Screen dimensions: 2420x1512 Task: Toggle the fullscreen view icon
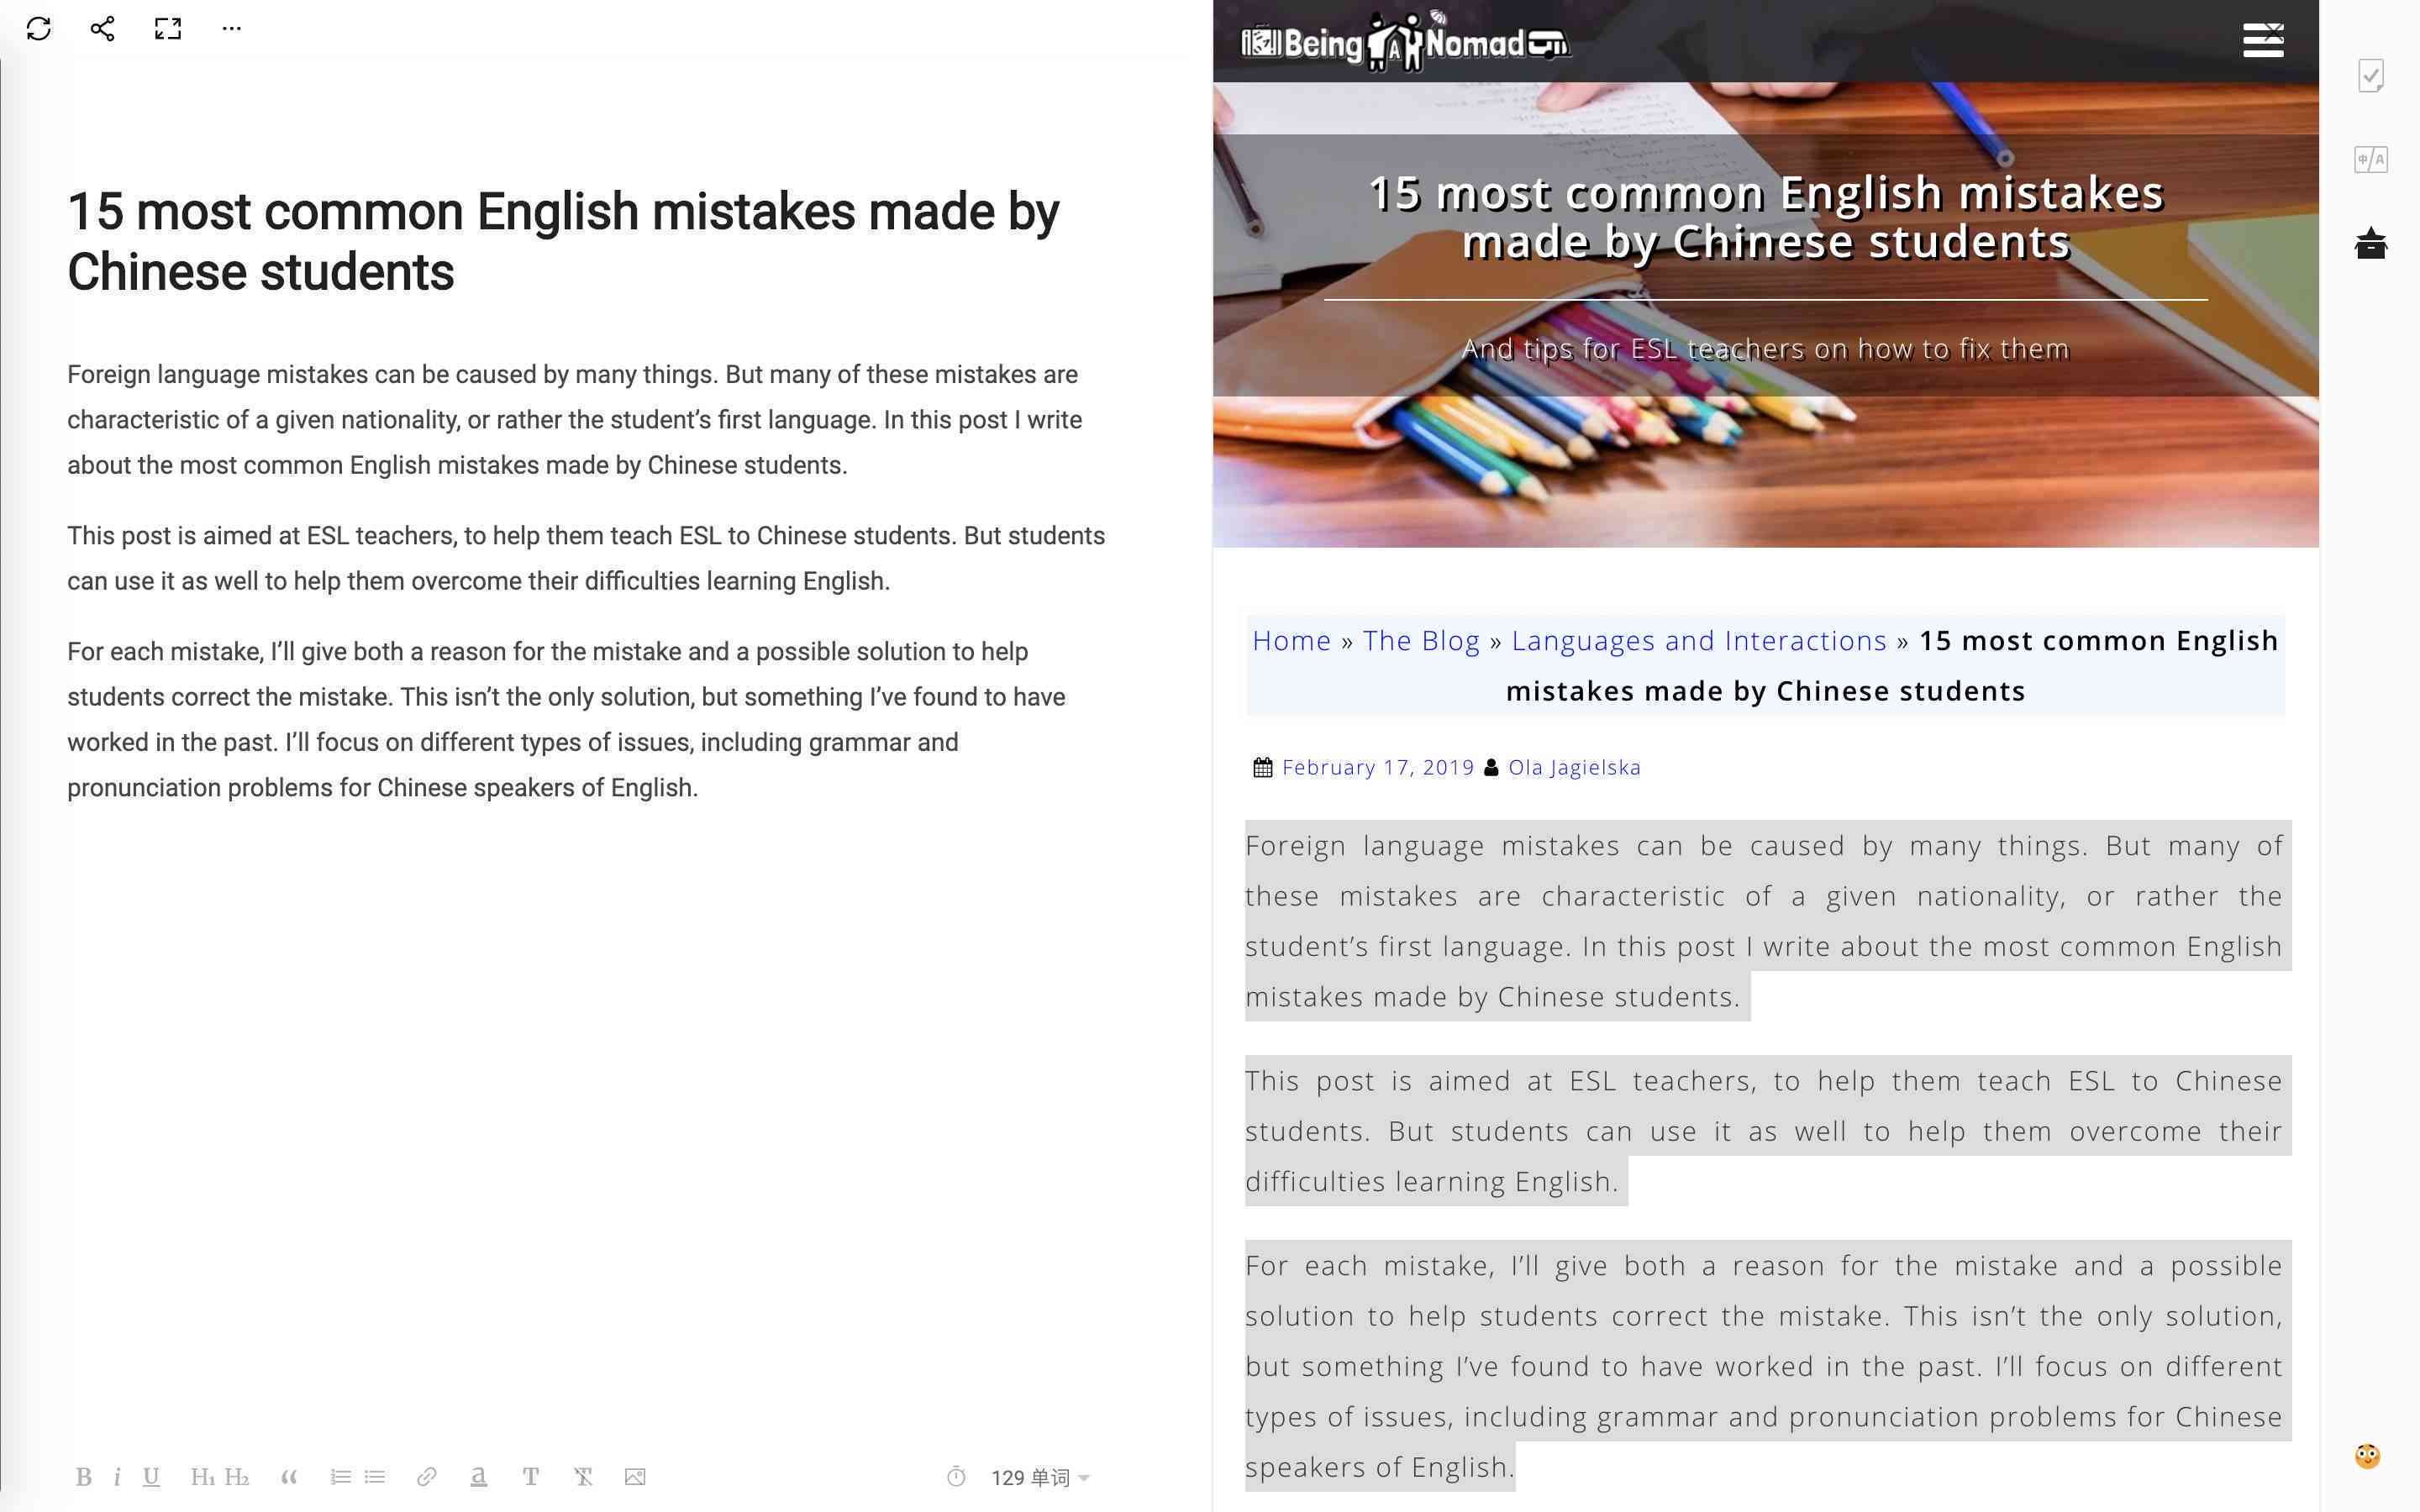click(167, 28)
